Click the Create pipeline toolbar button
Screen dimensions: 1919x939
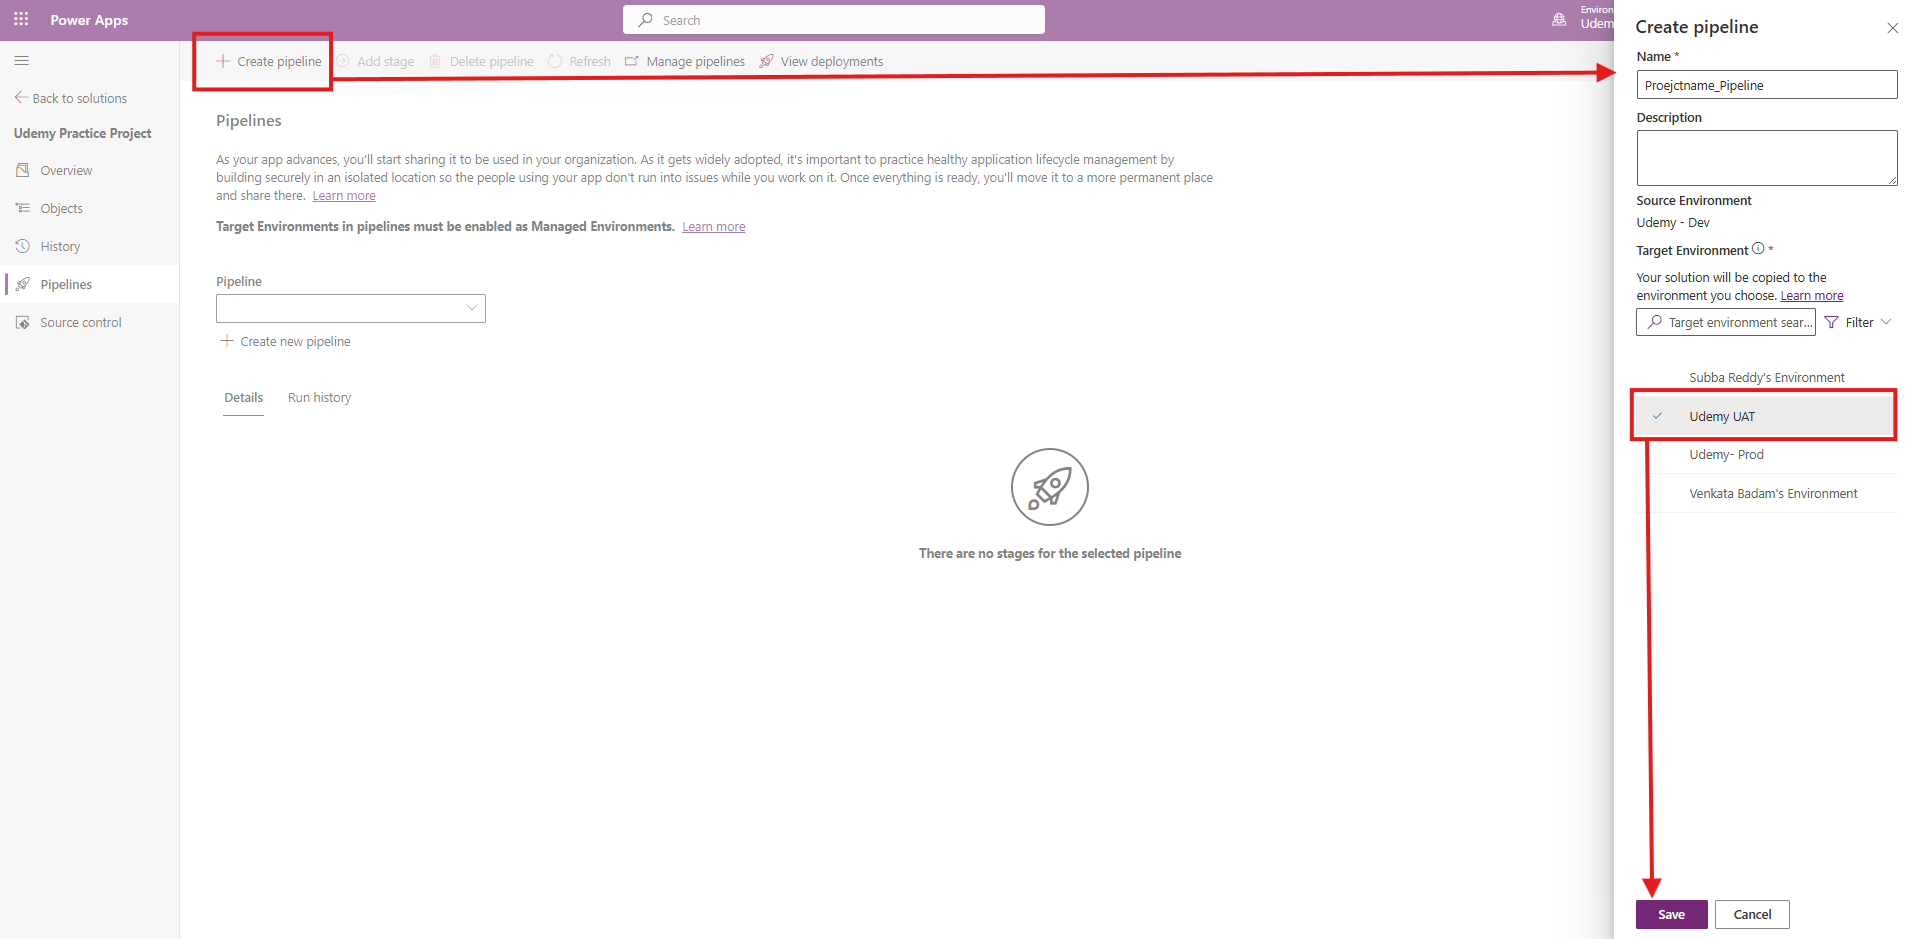[x=269, y=61]
